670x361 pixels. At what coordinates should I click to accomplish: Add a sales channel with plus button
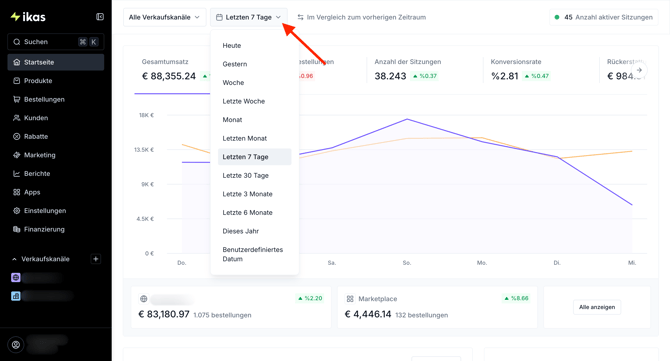[96, 259]
